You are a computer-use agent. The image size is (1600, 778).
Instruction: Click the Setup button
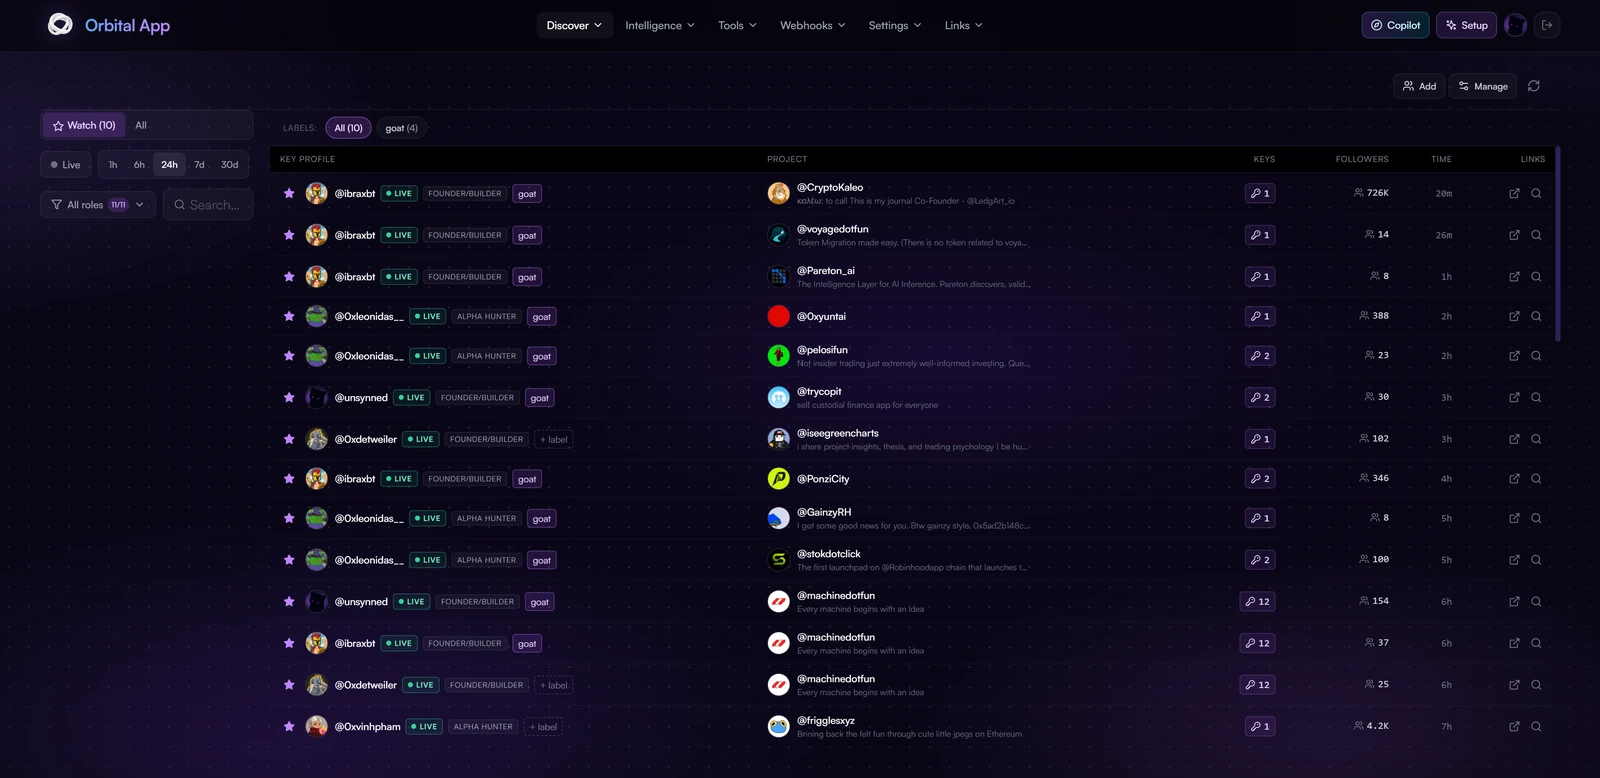pyautogui.click(x=1466, y=25)
